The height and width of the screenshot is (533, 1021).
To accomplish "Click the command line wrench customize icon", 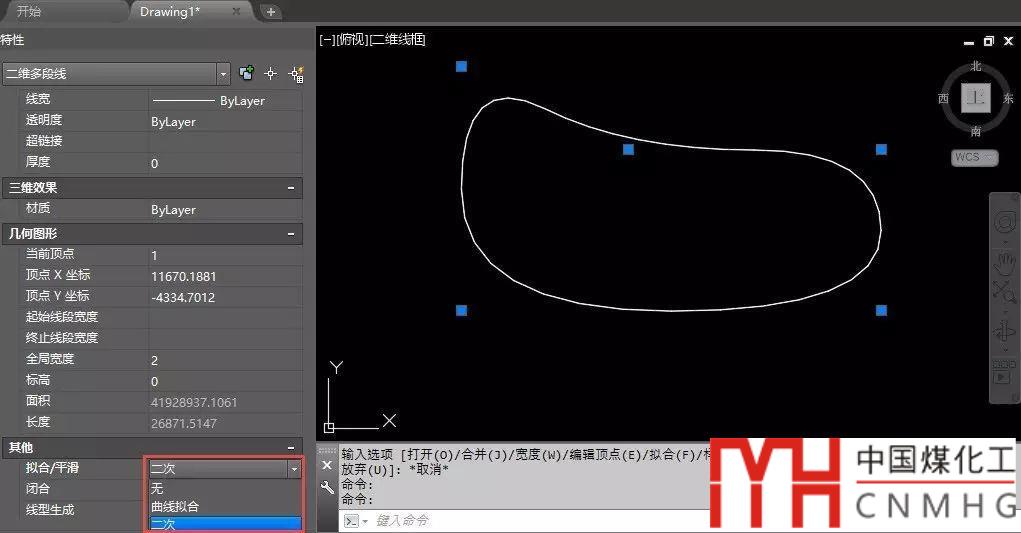I will tap(327, 487).
